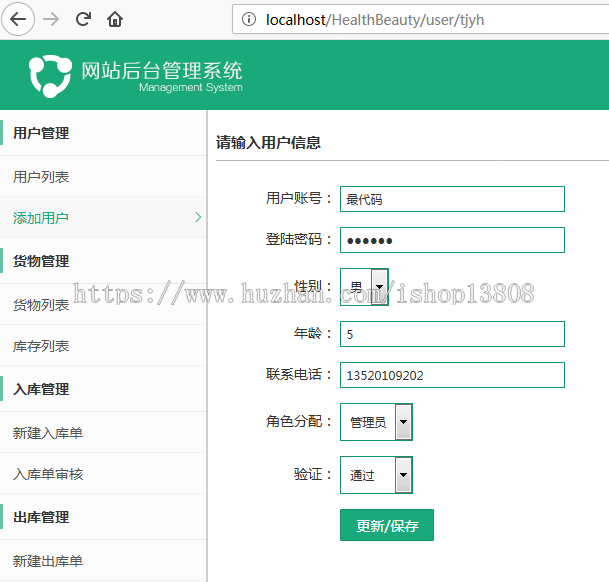The width and height of the screenshot is (609, 582).
Task: Click the 更新/保存 button
Action: 387,525
